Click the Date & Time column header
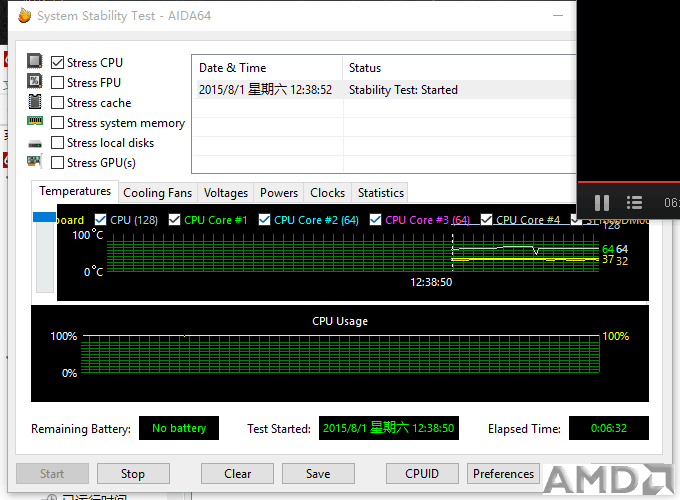 [x=267, y=68]
